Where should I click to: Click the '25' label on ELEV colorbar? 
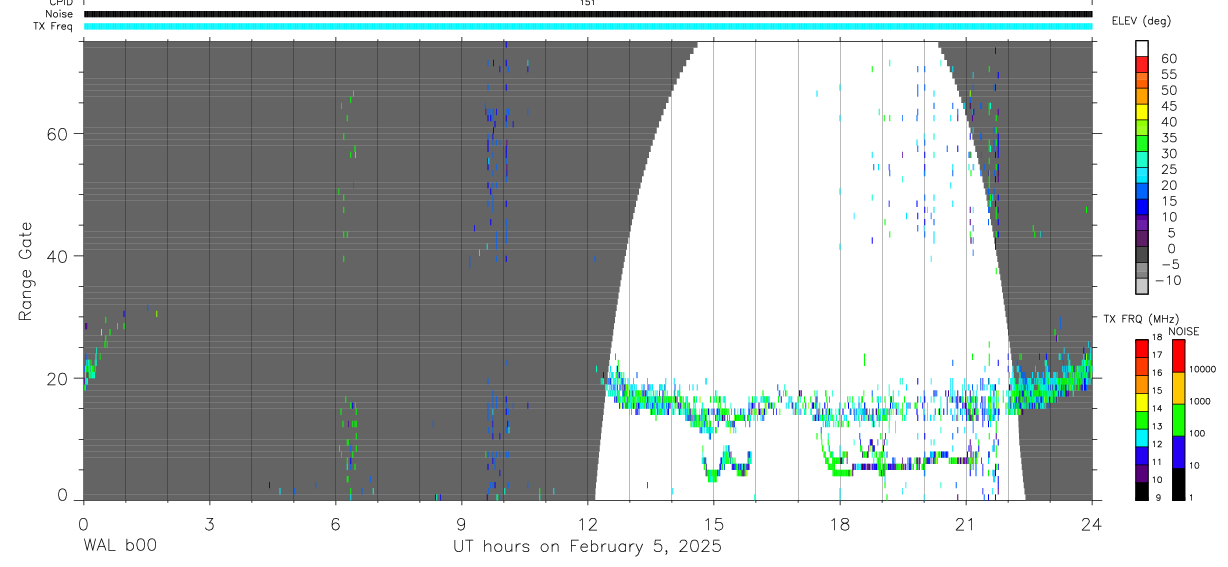1169,170
